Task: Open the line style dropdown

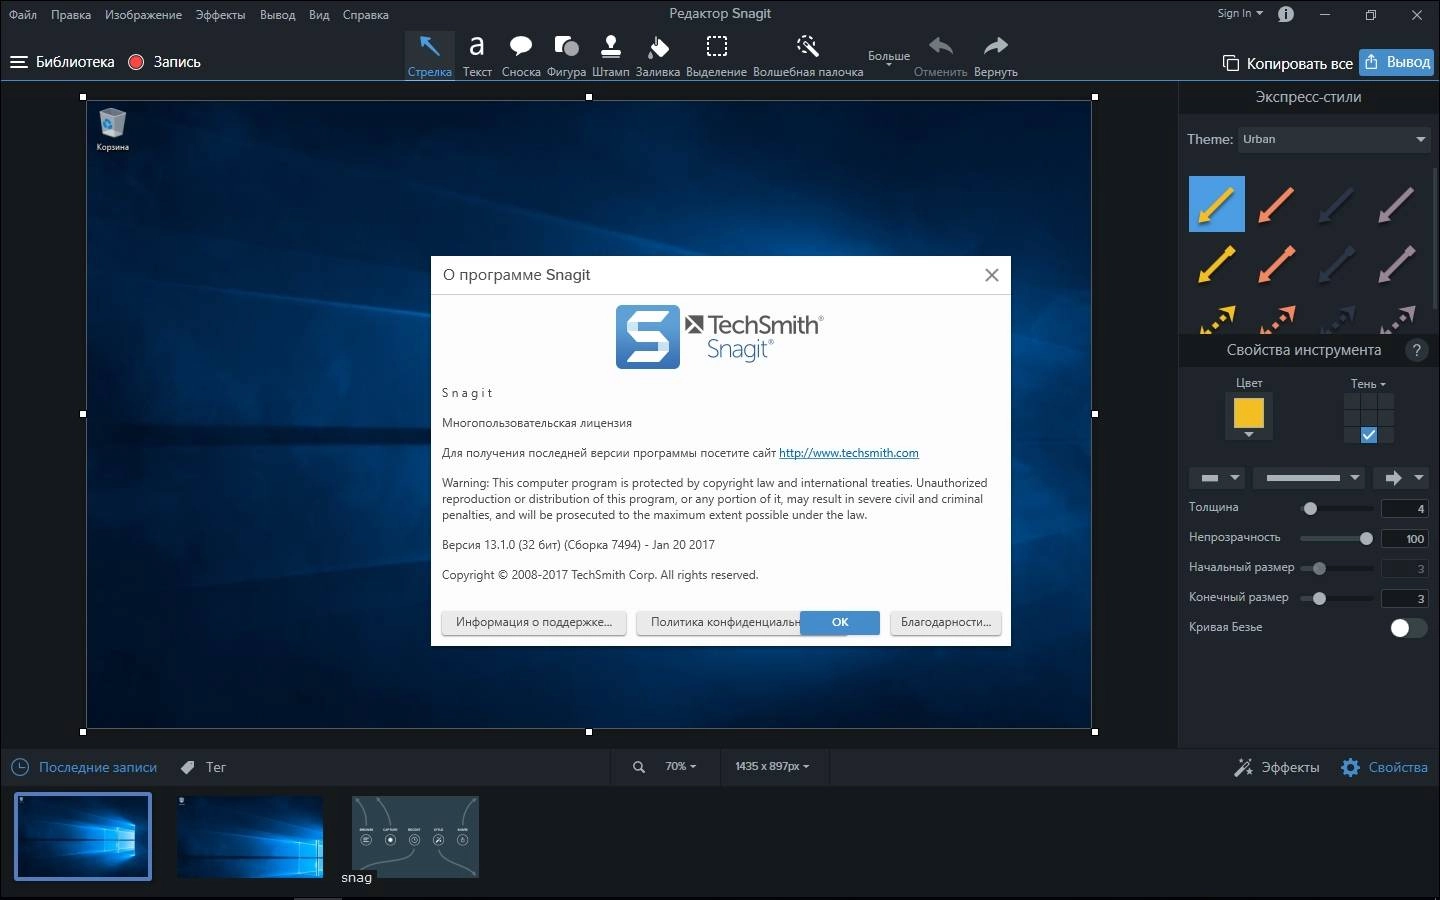Action: [x=1311, y=478]
